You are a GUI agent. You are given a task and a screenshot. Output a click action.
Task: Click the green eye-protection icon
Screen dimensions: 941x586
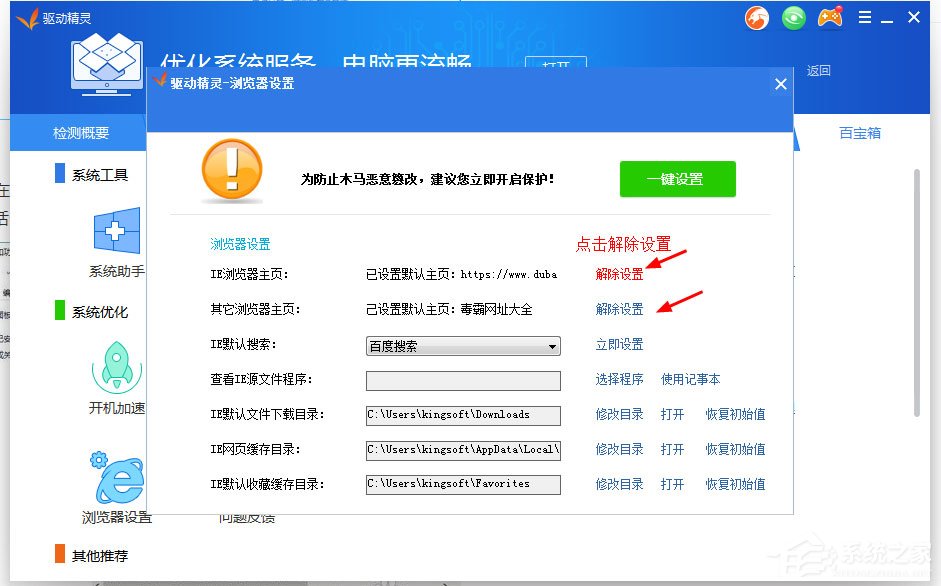click(793, 17)
